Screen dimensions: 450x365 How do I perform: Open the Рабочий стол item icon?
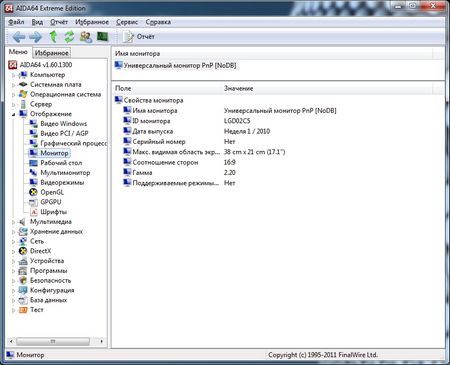click(33, 163)
